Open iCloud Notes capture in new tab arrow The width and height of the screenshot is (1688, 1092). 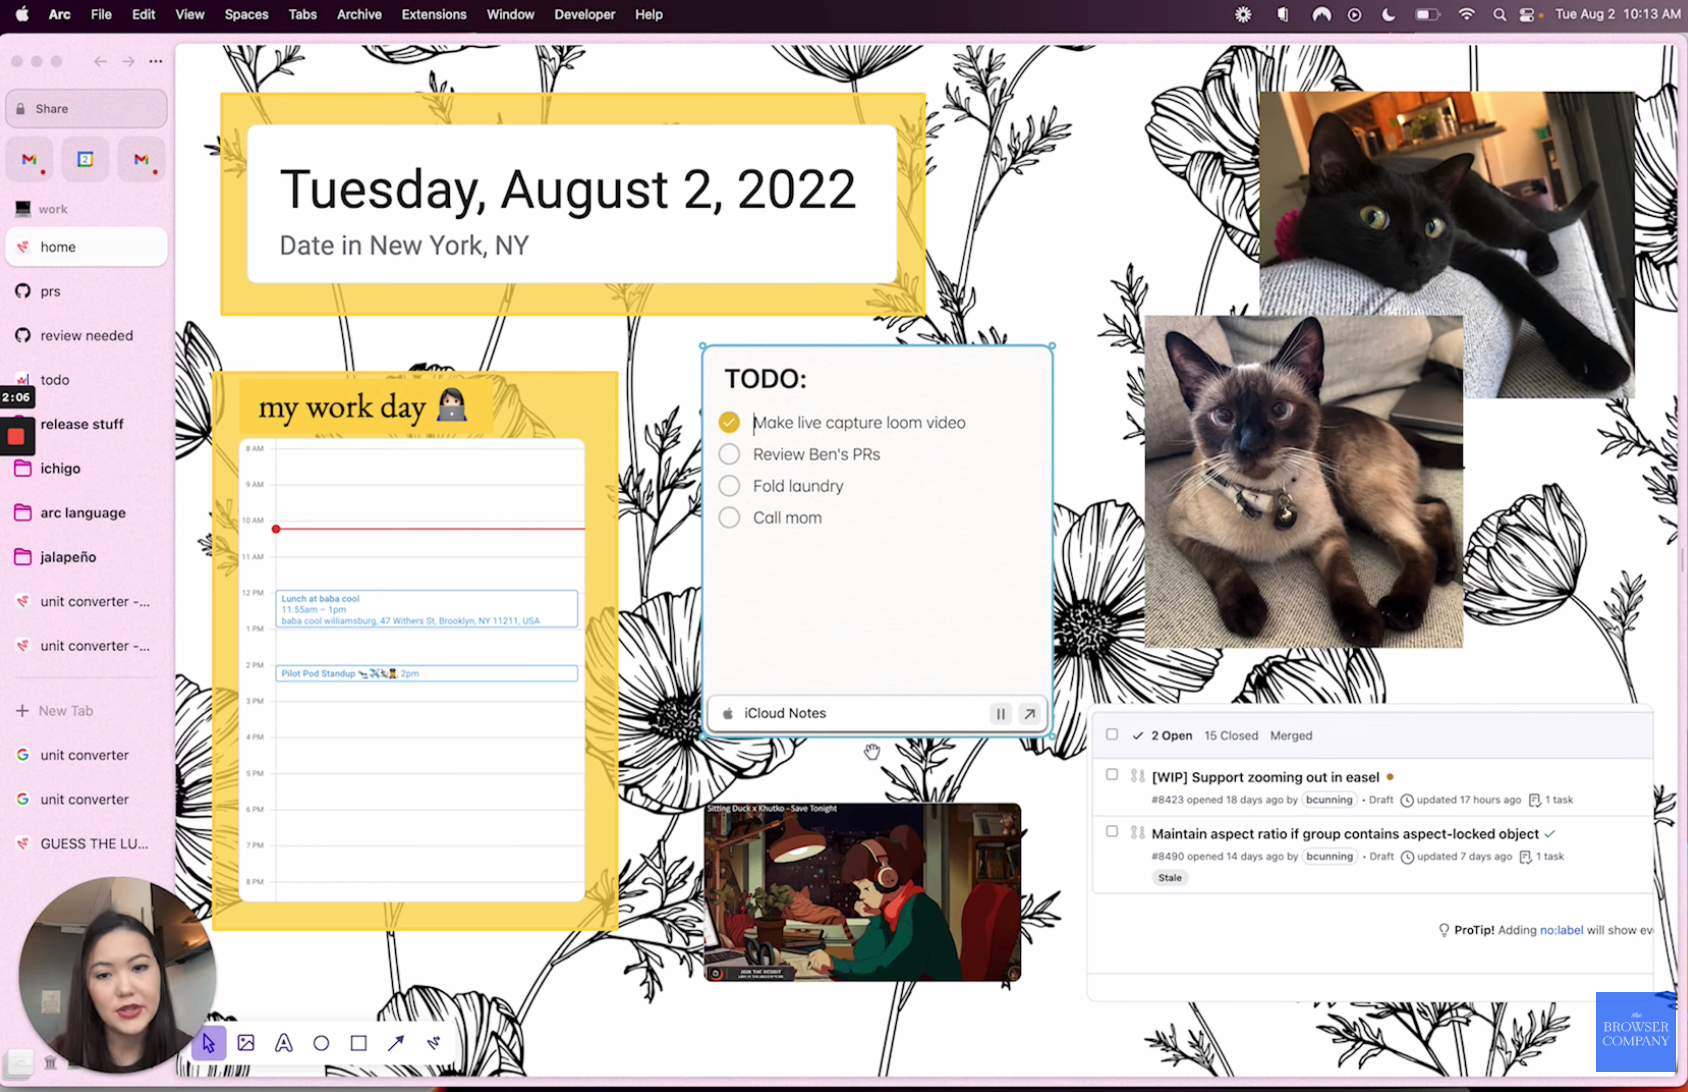click(x=1029, y=714)
